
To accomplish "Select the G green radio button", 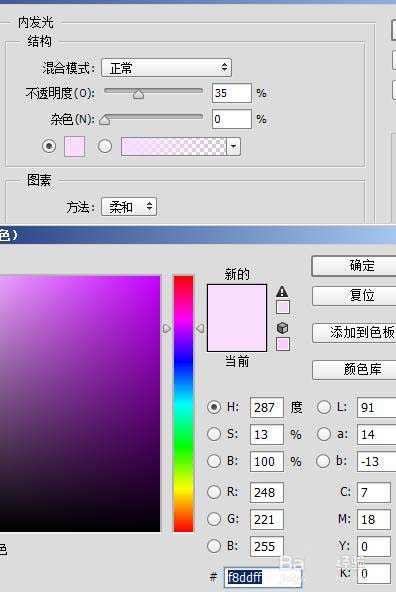I will tap(214, 519).
